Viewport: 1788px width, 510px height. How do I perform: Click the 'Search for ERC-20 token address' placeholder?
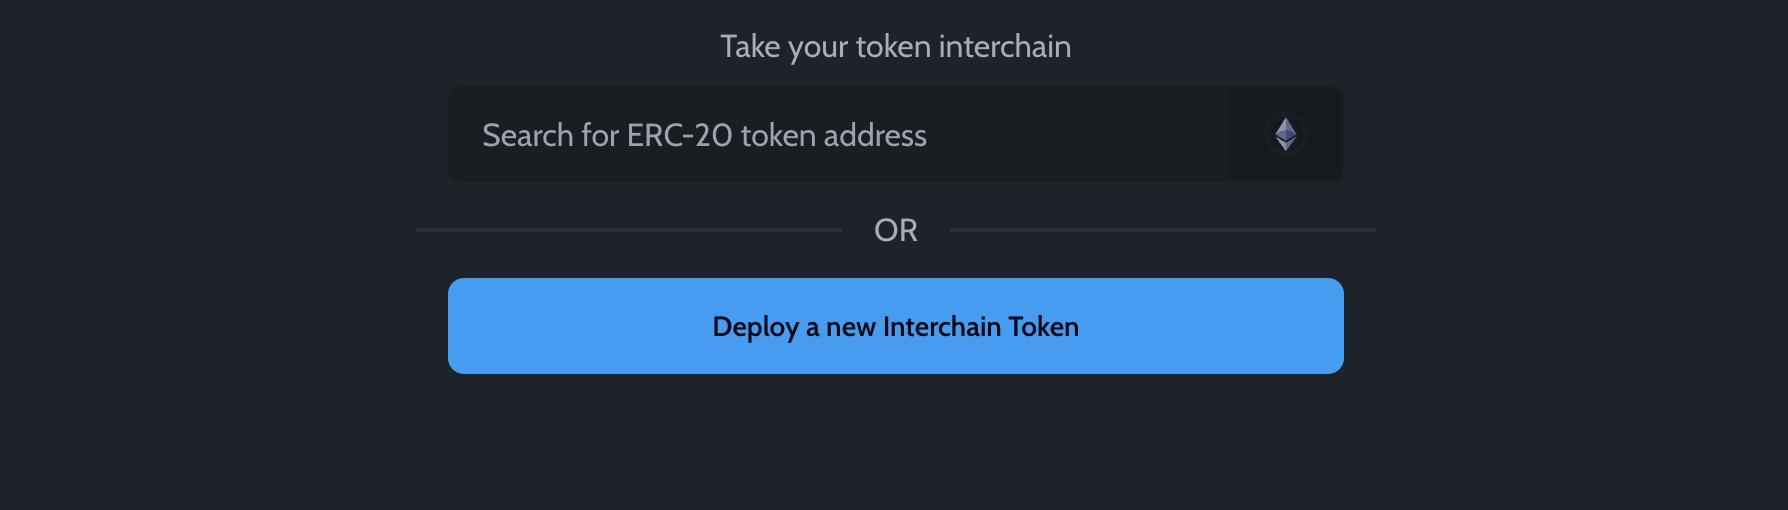(x=704, y=135)
